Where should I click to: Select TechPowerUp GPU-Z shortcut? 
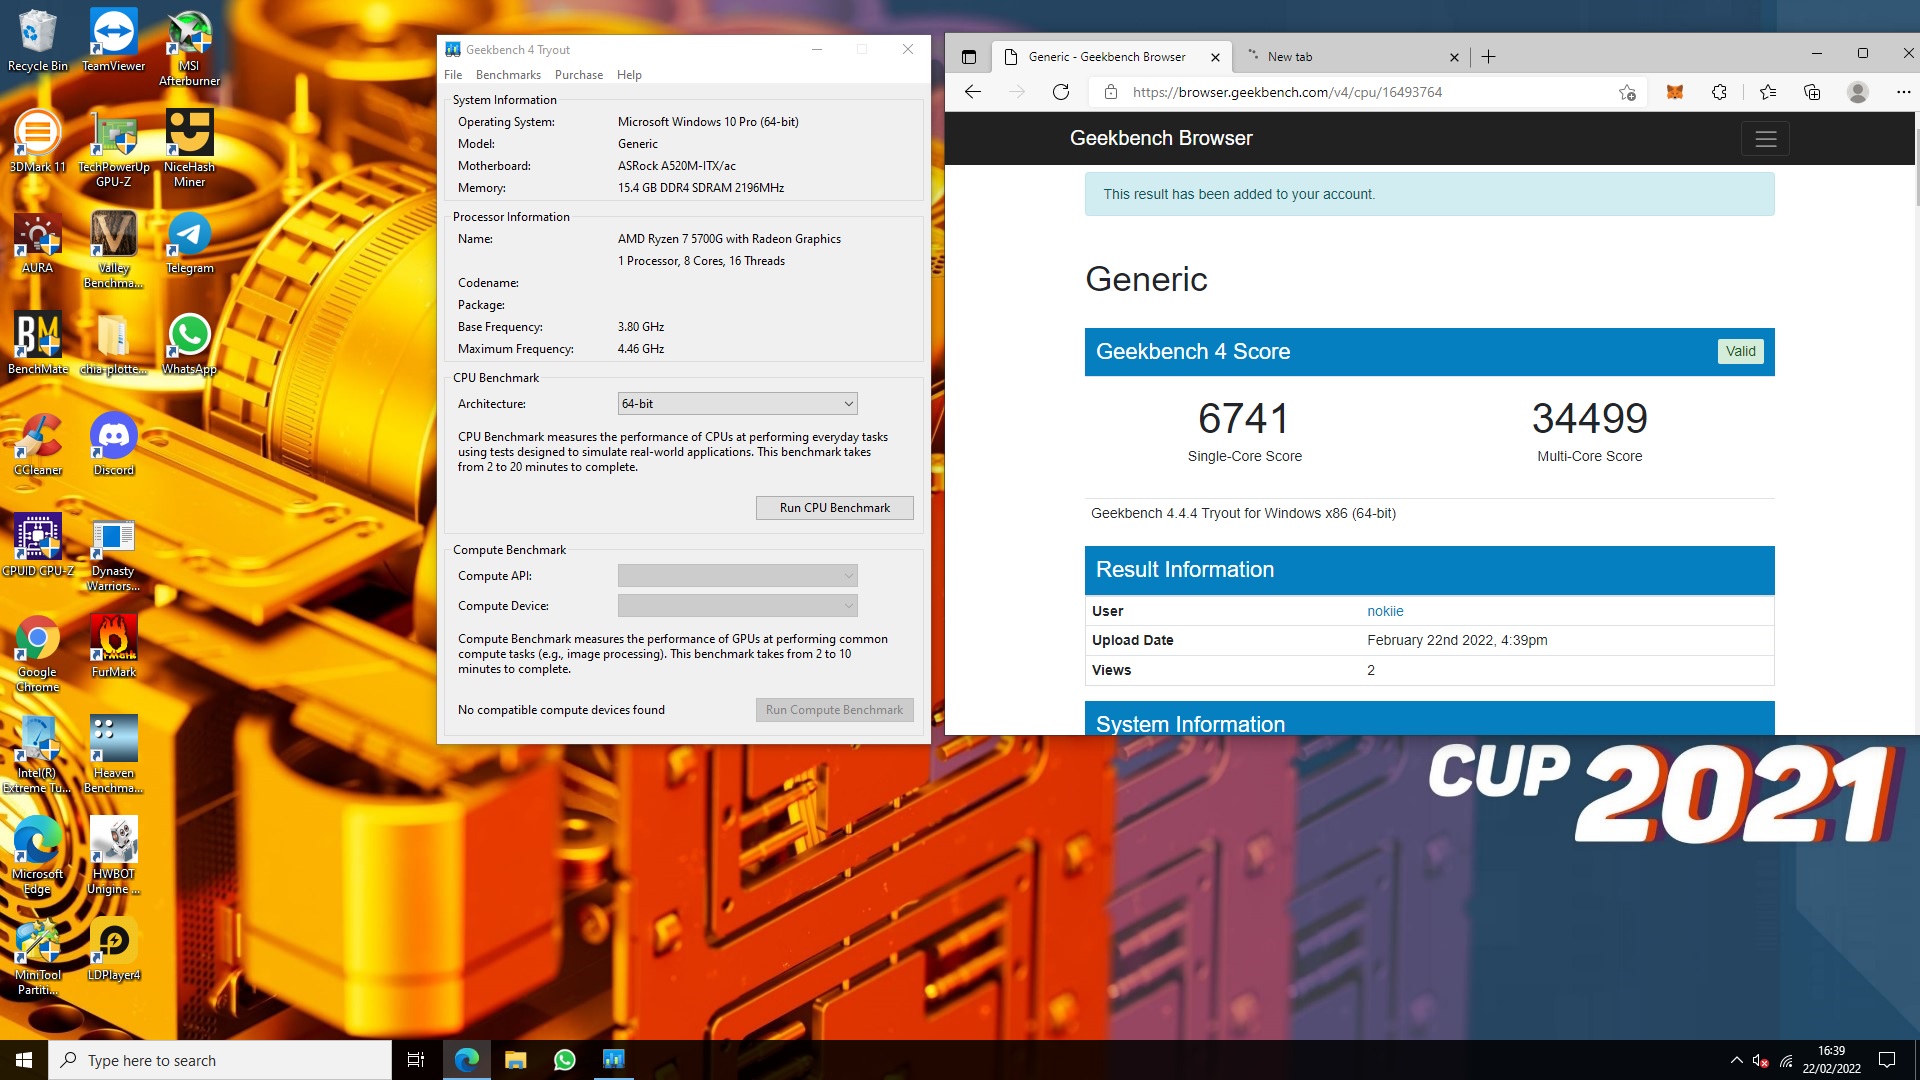113,148
